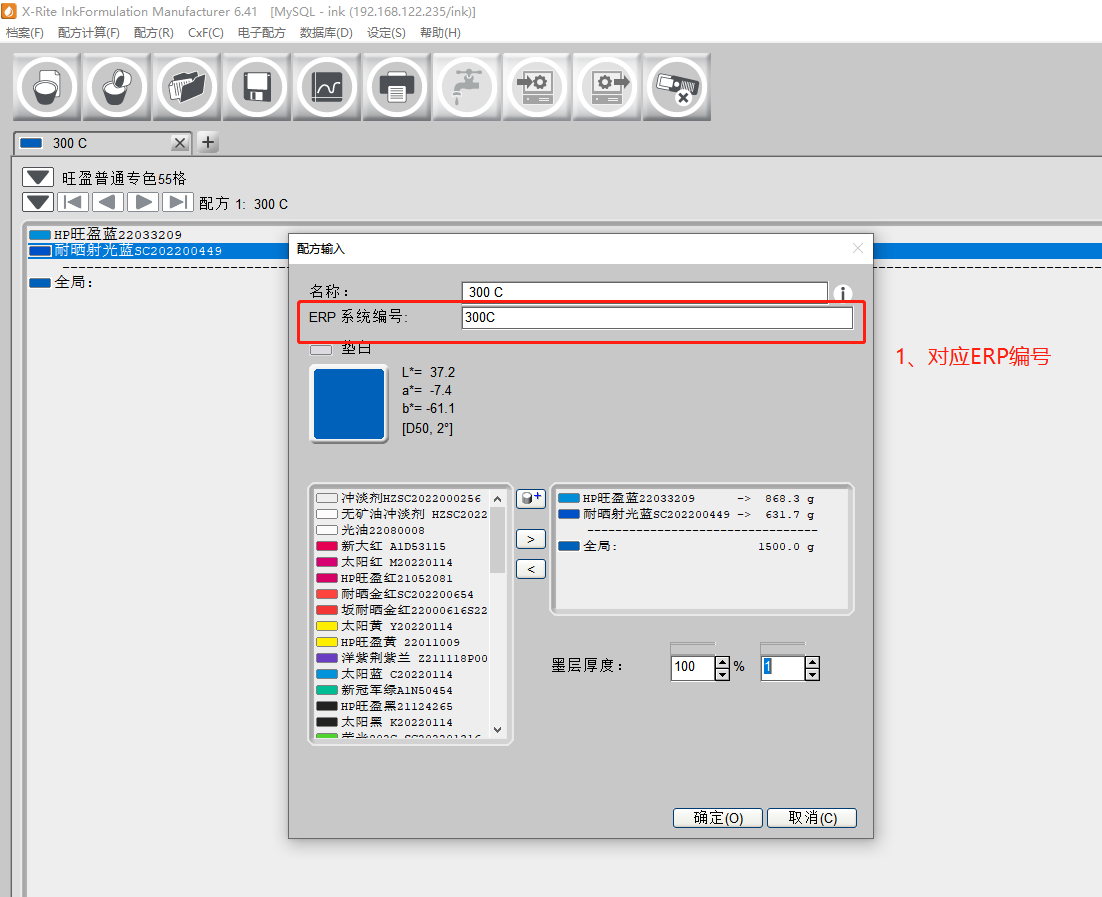Select 太阳红 M20220114 in the list
This screenshot has width=1102, height=897.
401,562
